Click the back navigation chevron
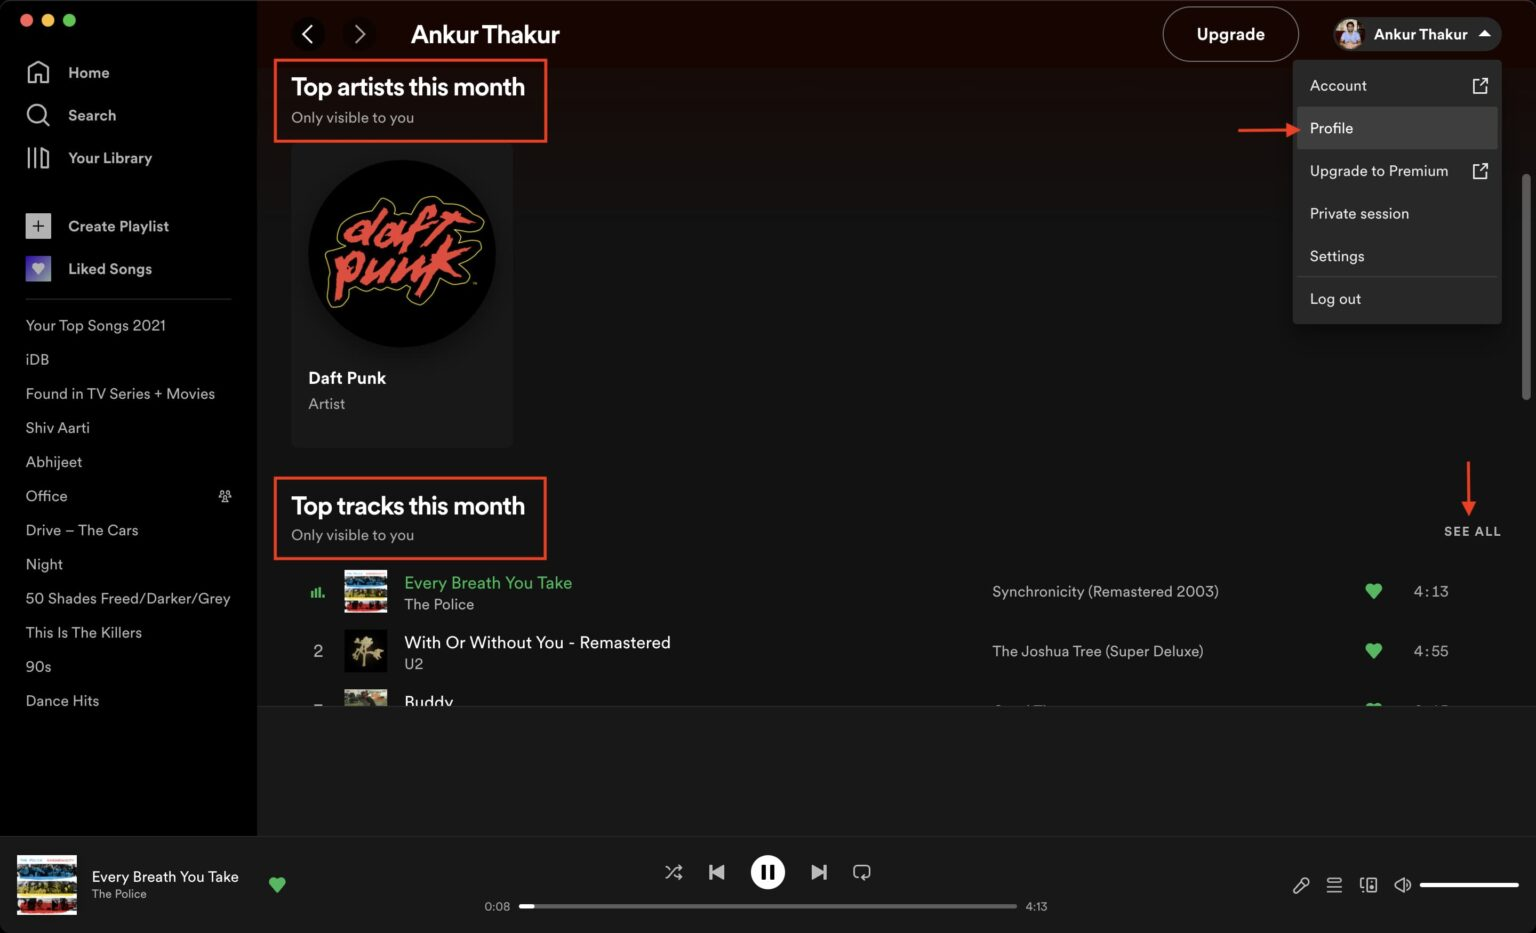This screenshot has width=1536, height=933. (x=308, y=34)
